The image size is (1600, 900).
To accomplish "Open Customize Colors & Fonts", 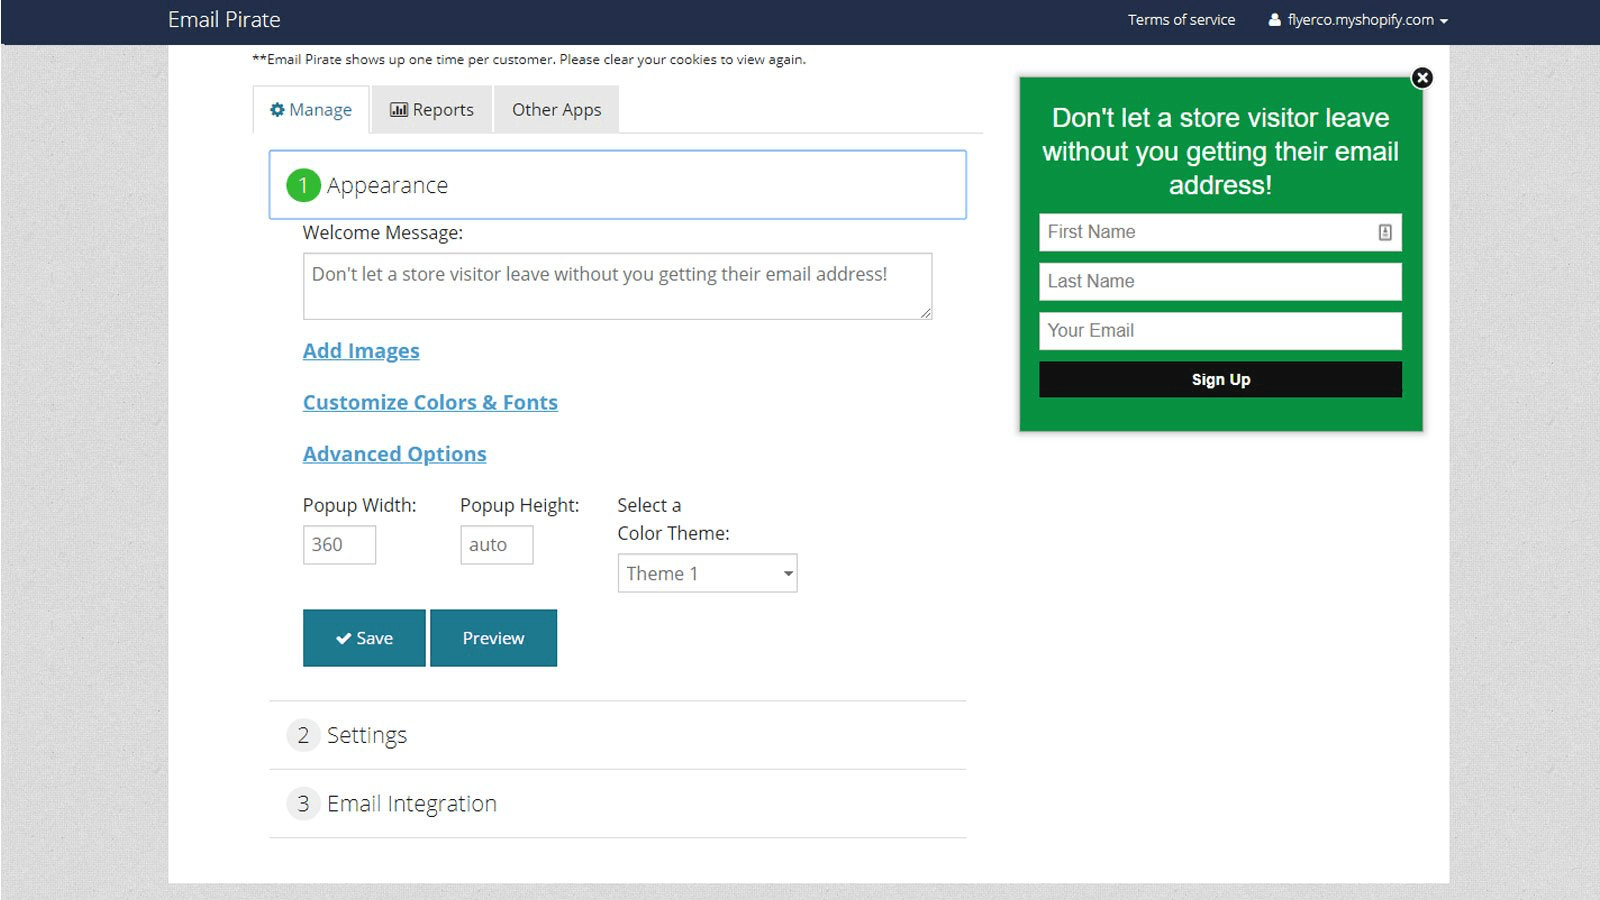I will pos(430,402).
